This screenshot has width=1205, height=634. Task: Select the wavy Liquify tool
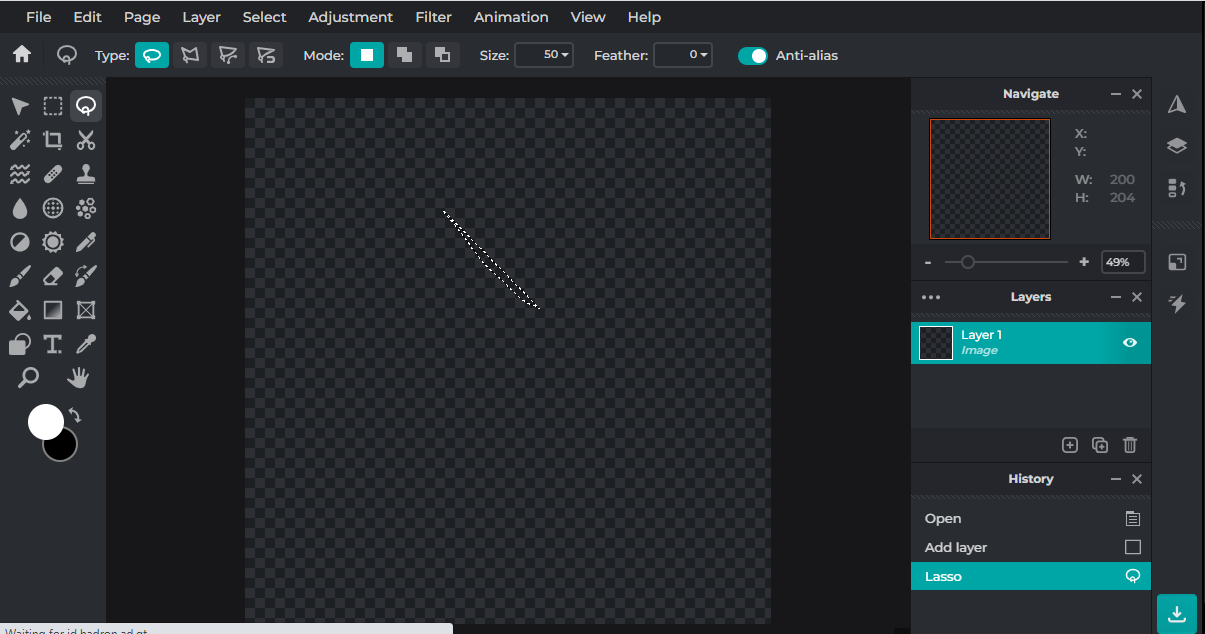tap(20, 175)
